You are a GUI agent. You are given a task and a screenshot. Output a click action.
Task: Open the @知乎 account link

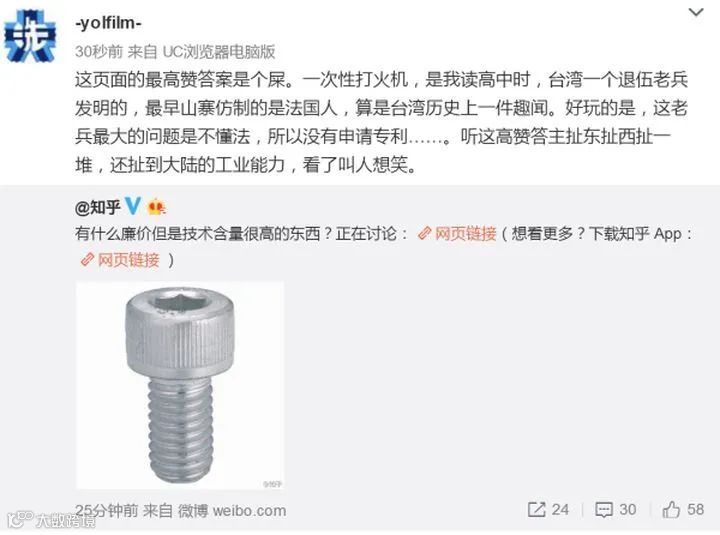(98, 207)
